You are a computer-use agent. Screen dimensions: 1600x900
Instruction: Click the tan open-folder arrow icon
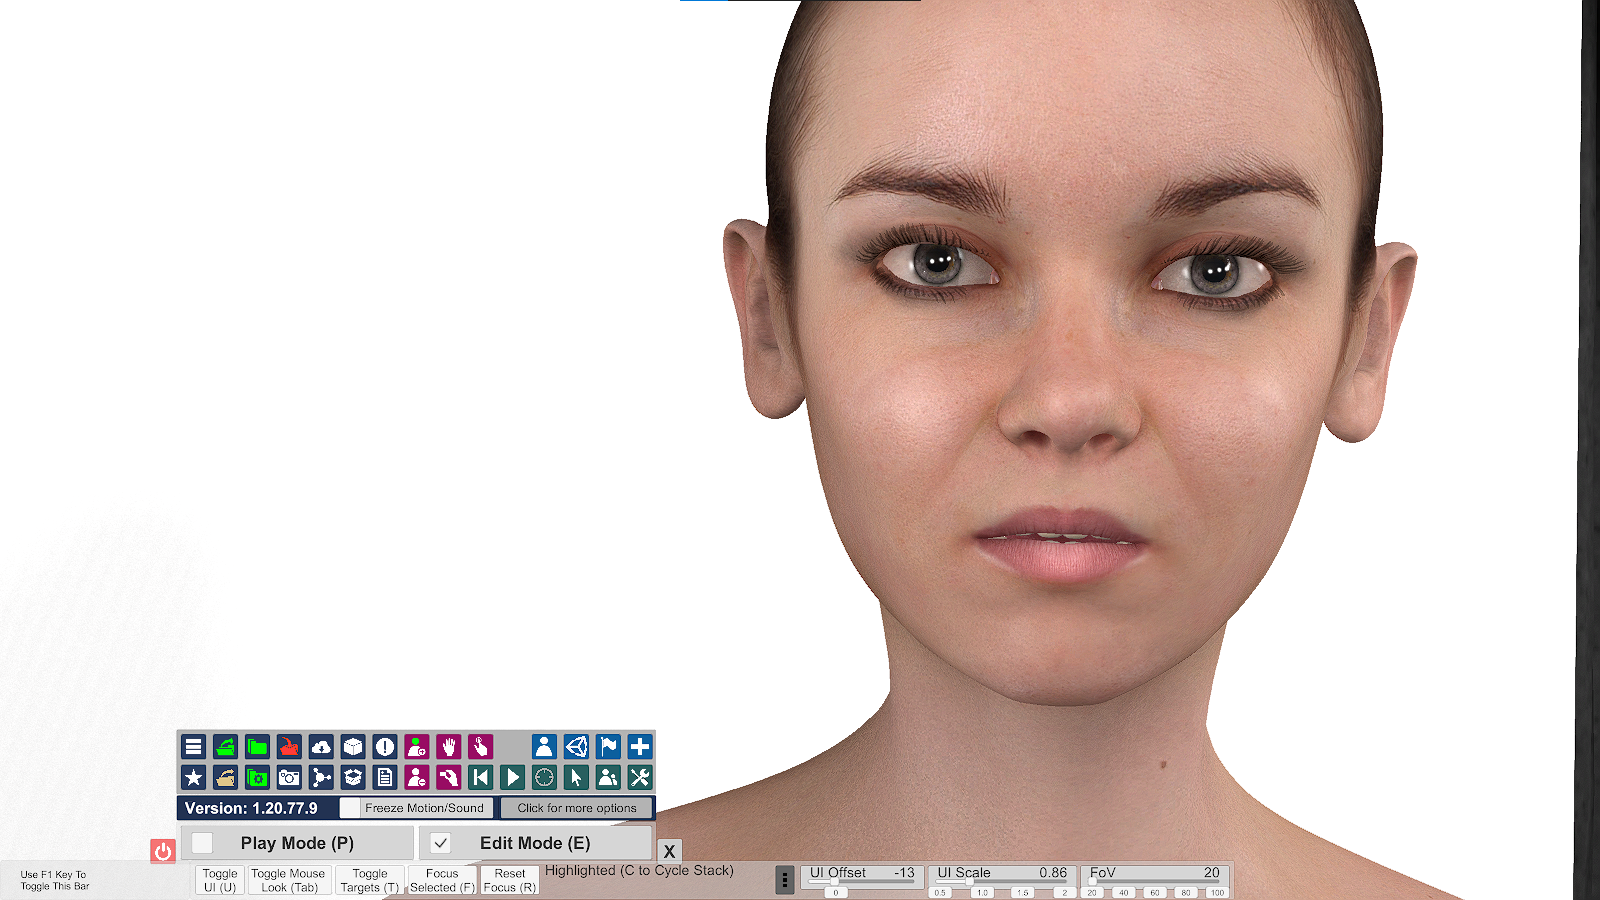click(x=226, y=777)
